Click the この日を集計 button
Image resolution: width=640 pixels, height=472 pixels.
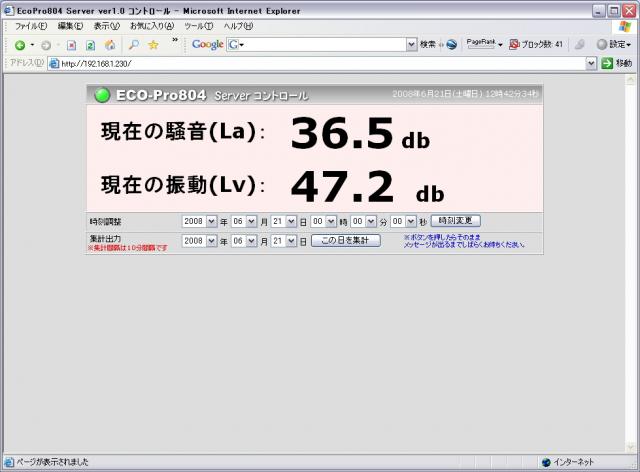(x=346, y=240)
